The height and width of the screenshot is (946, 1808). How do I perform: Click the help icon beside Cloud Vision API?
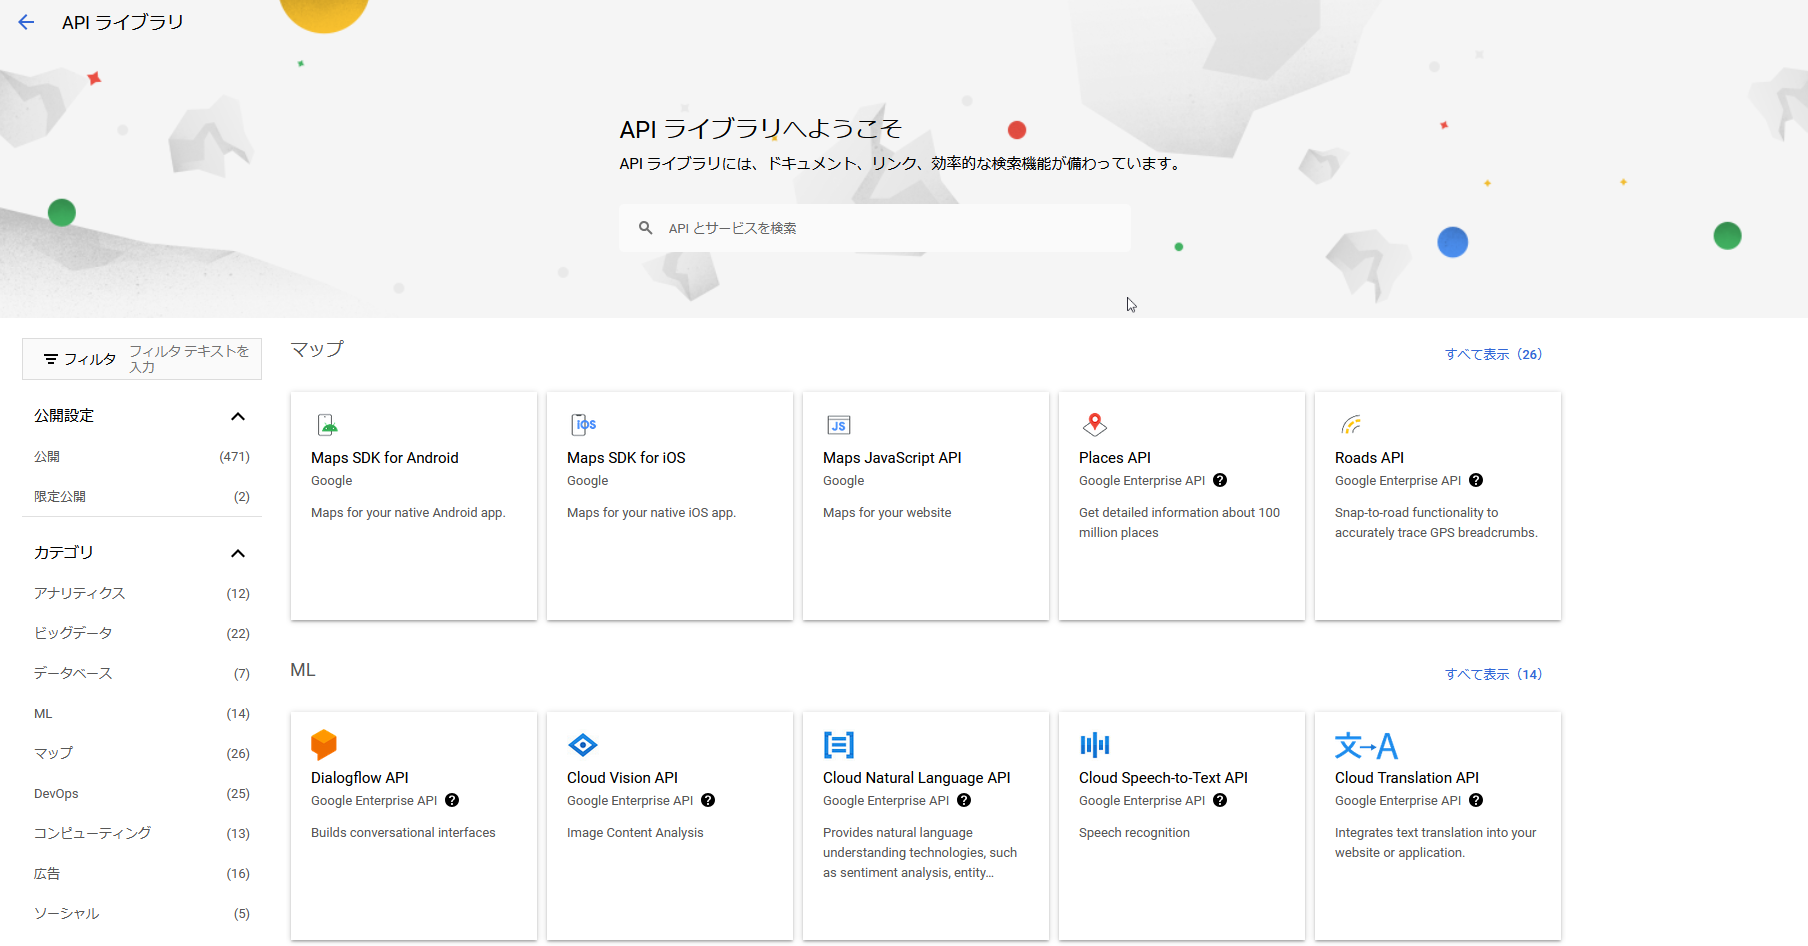(708, 800)
